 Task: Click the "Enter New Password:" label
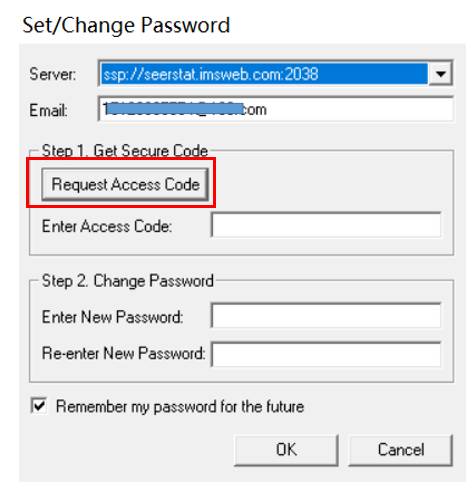click(113, 317)
